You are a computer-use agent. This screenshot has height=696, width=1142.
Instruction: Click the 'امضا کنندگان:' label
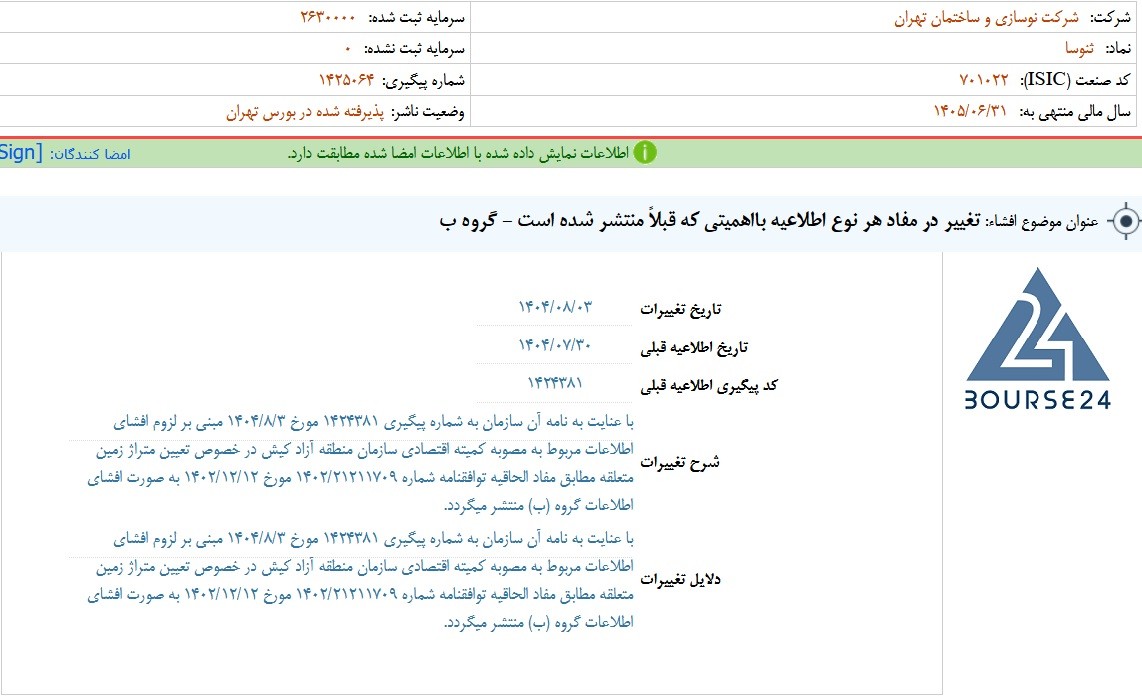coord(90,154)
